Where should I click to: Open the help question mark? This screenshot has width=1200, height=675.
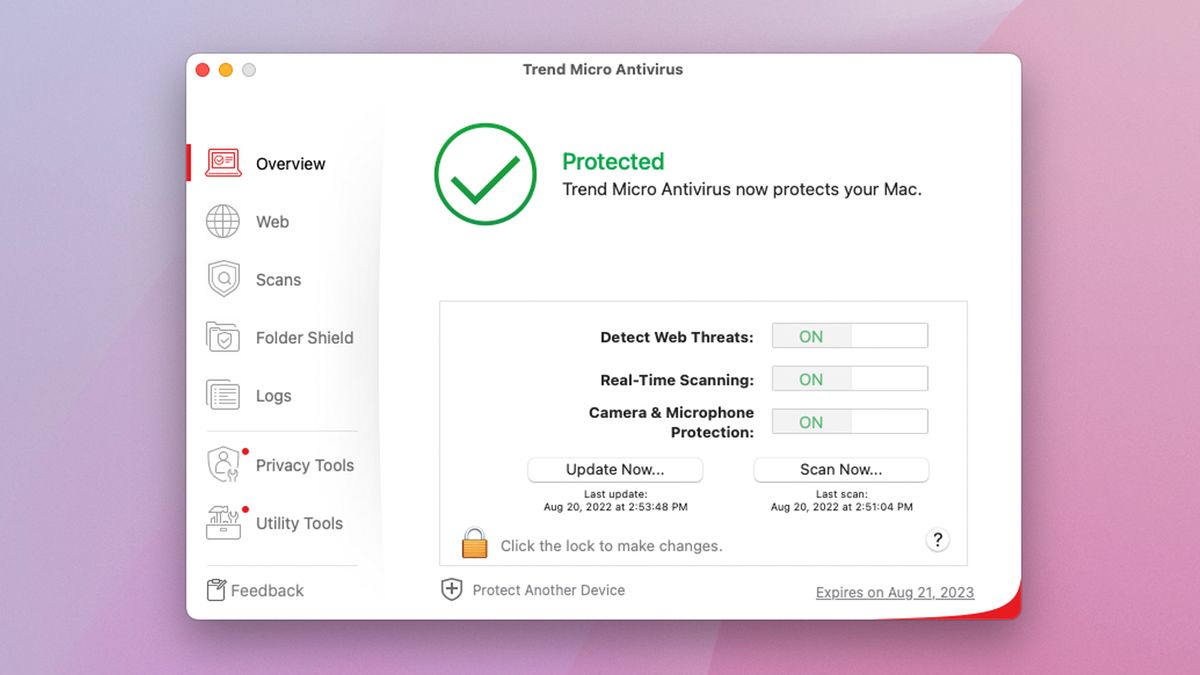tap(937, 539)
